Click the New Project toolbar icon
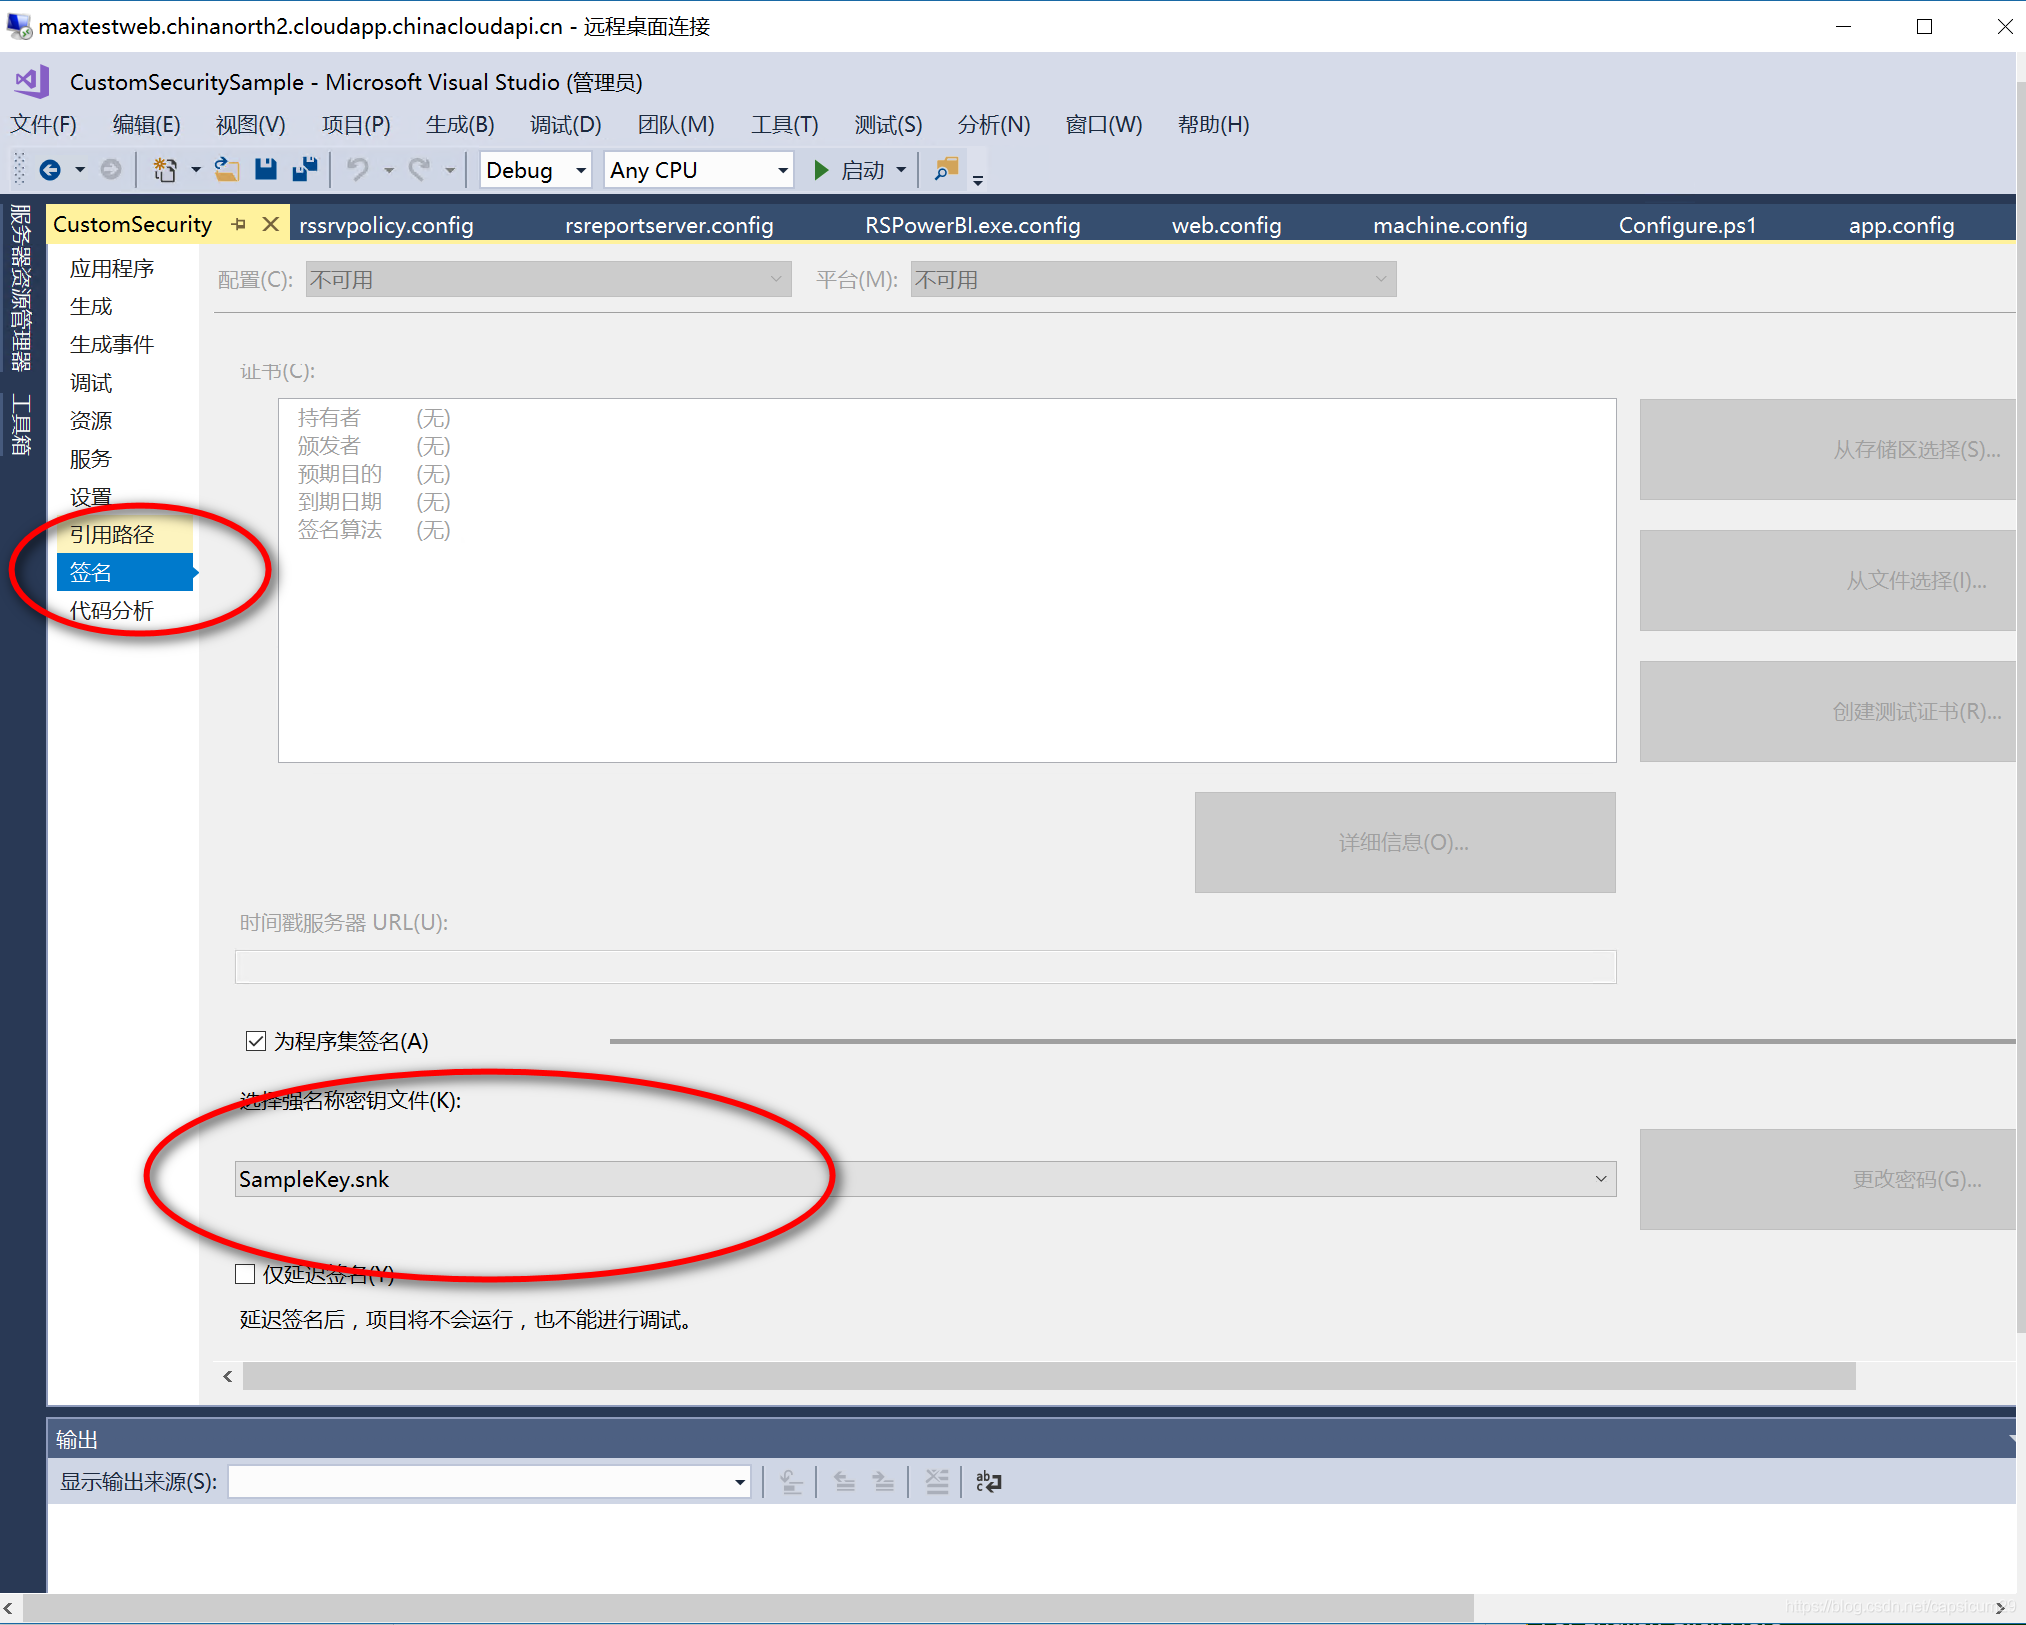The image size is (2026, 1625). point(165,170)
